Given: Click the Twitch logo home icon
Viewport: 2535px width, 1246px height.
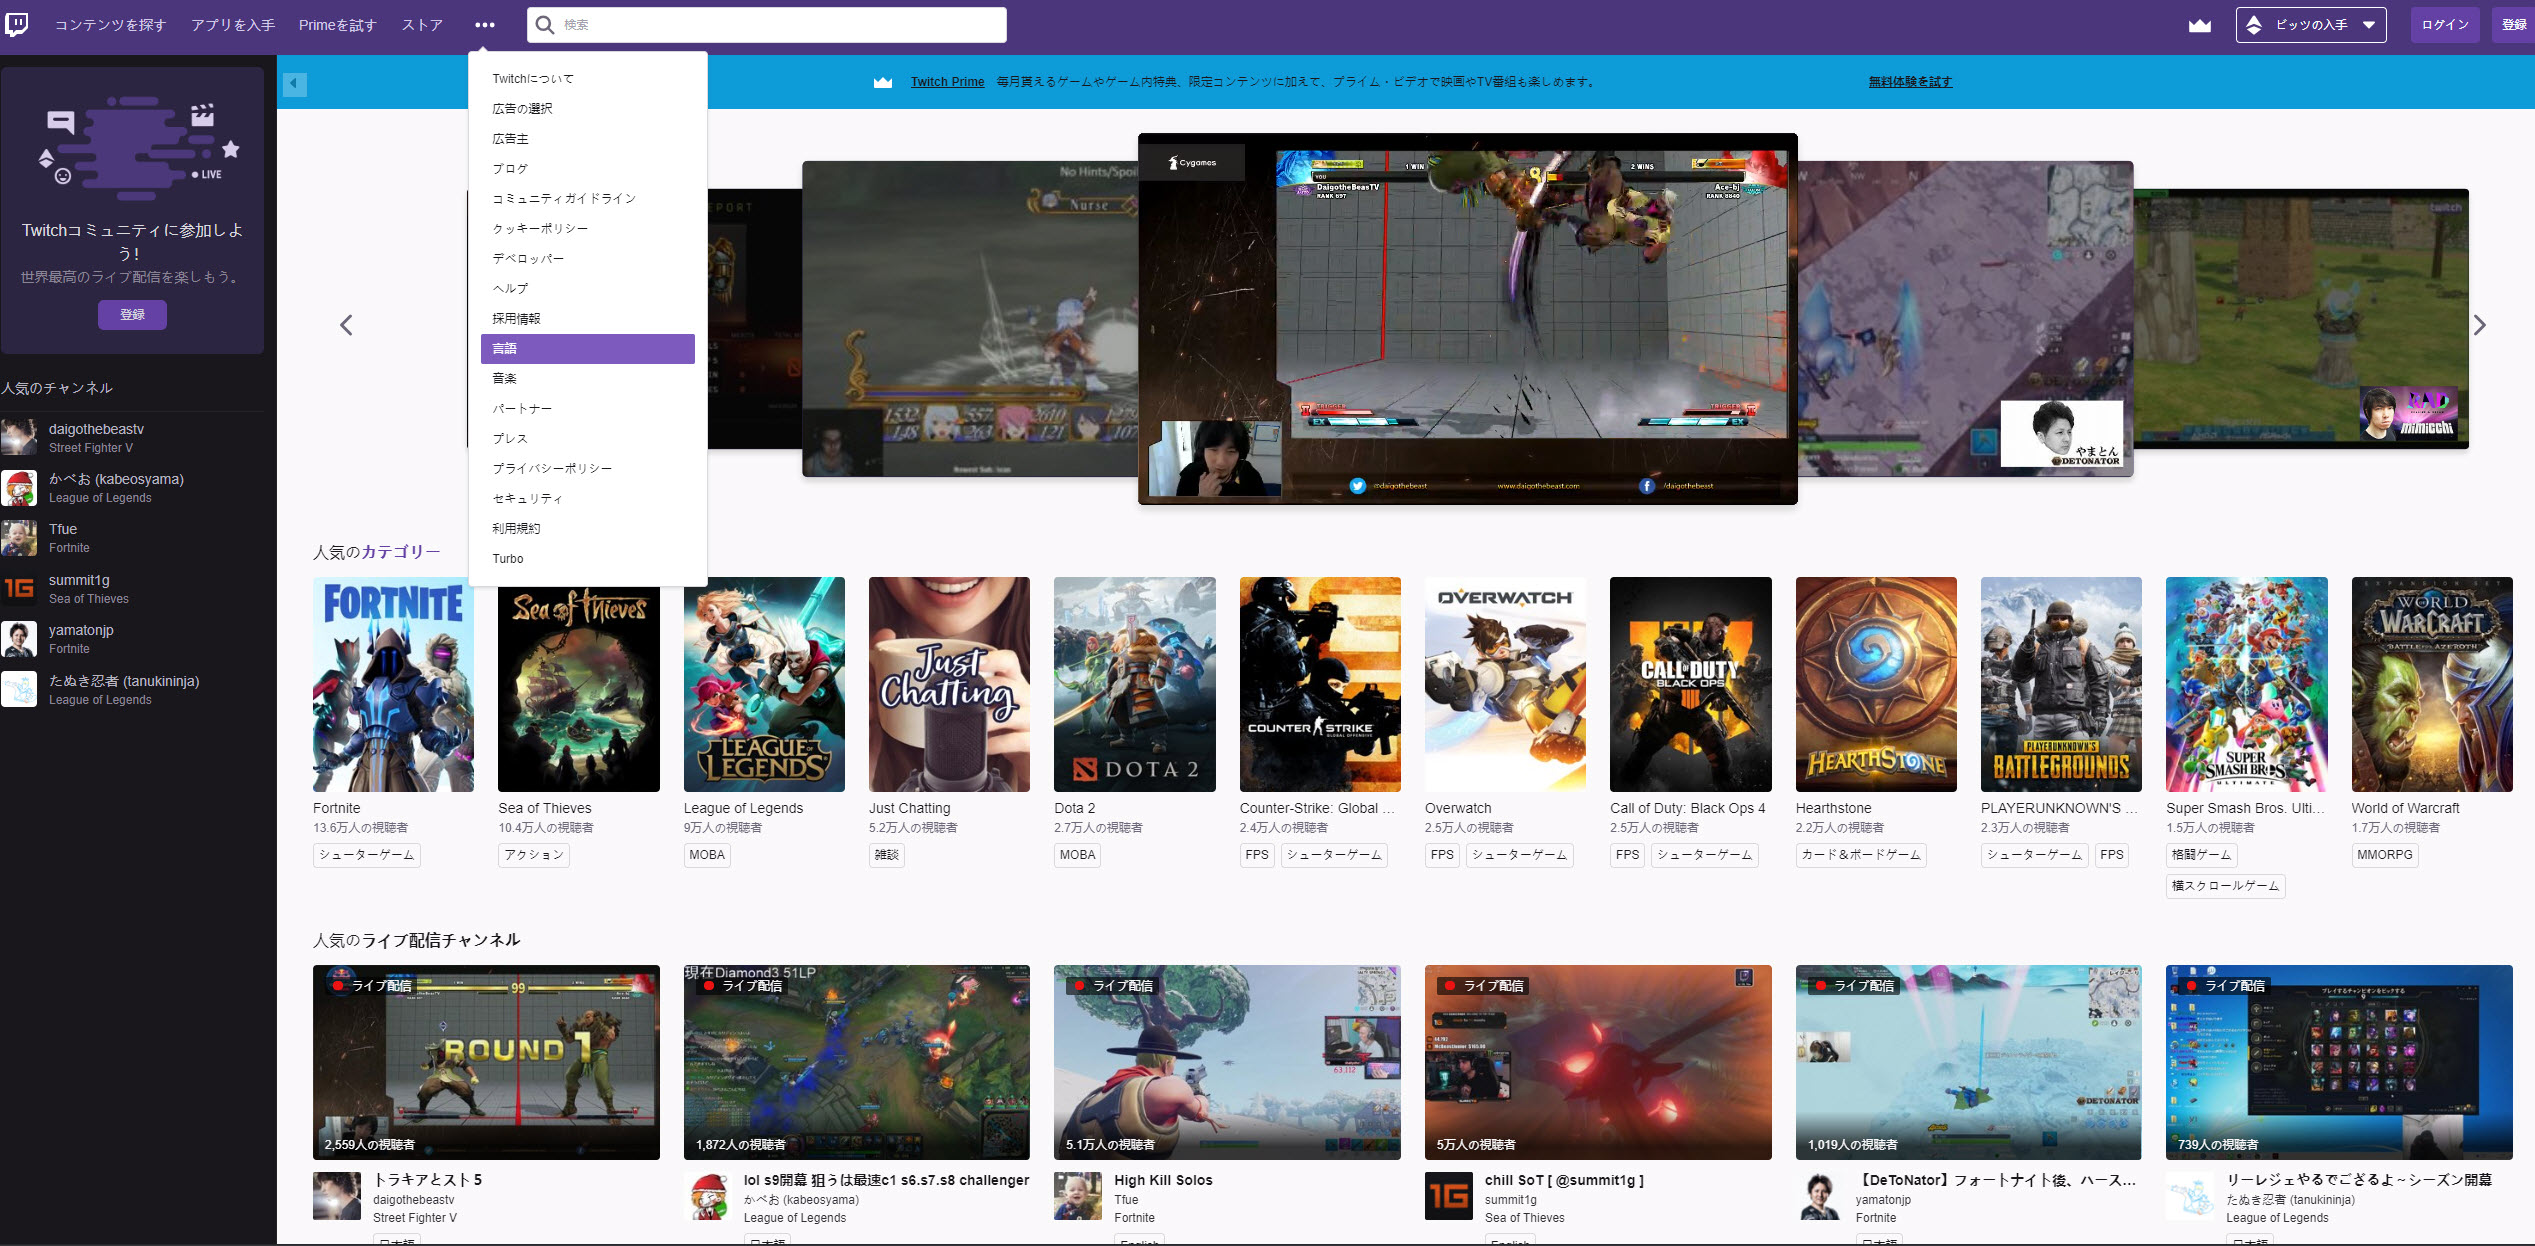Looking at the screenshot, I should [x=17, y=24].
